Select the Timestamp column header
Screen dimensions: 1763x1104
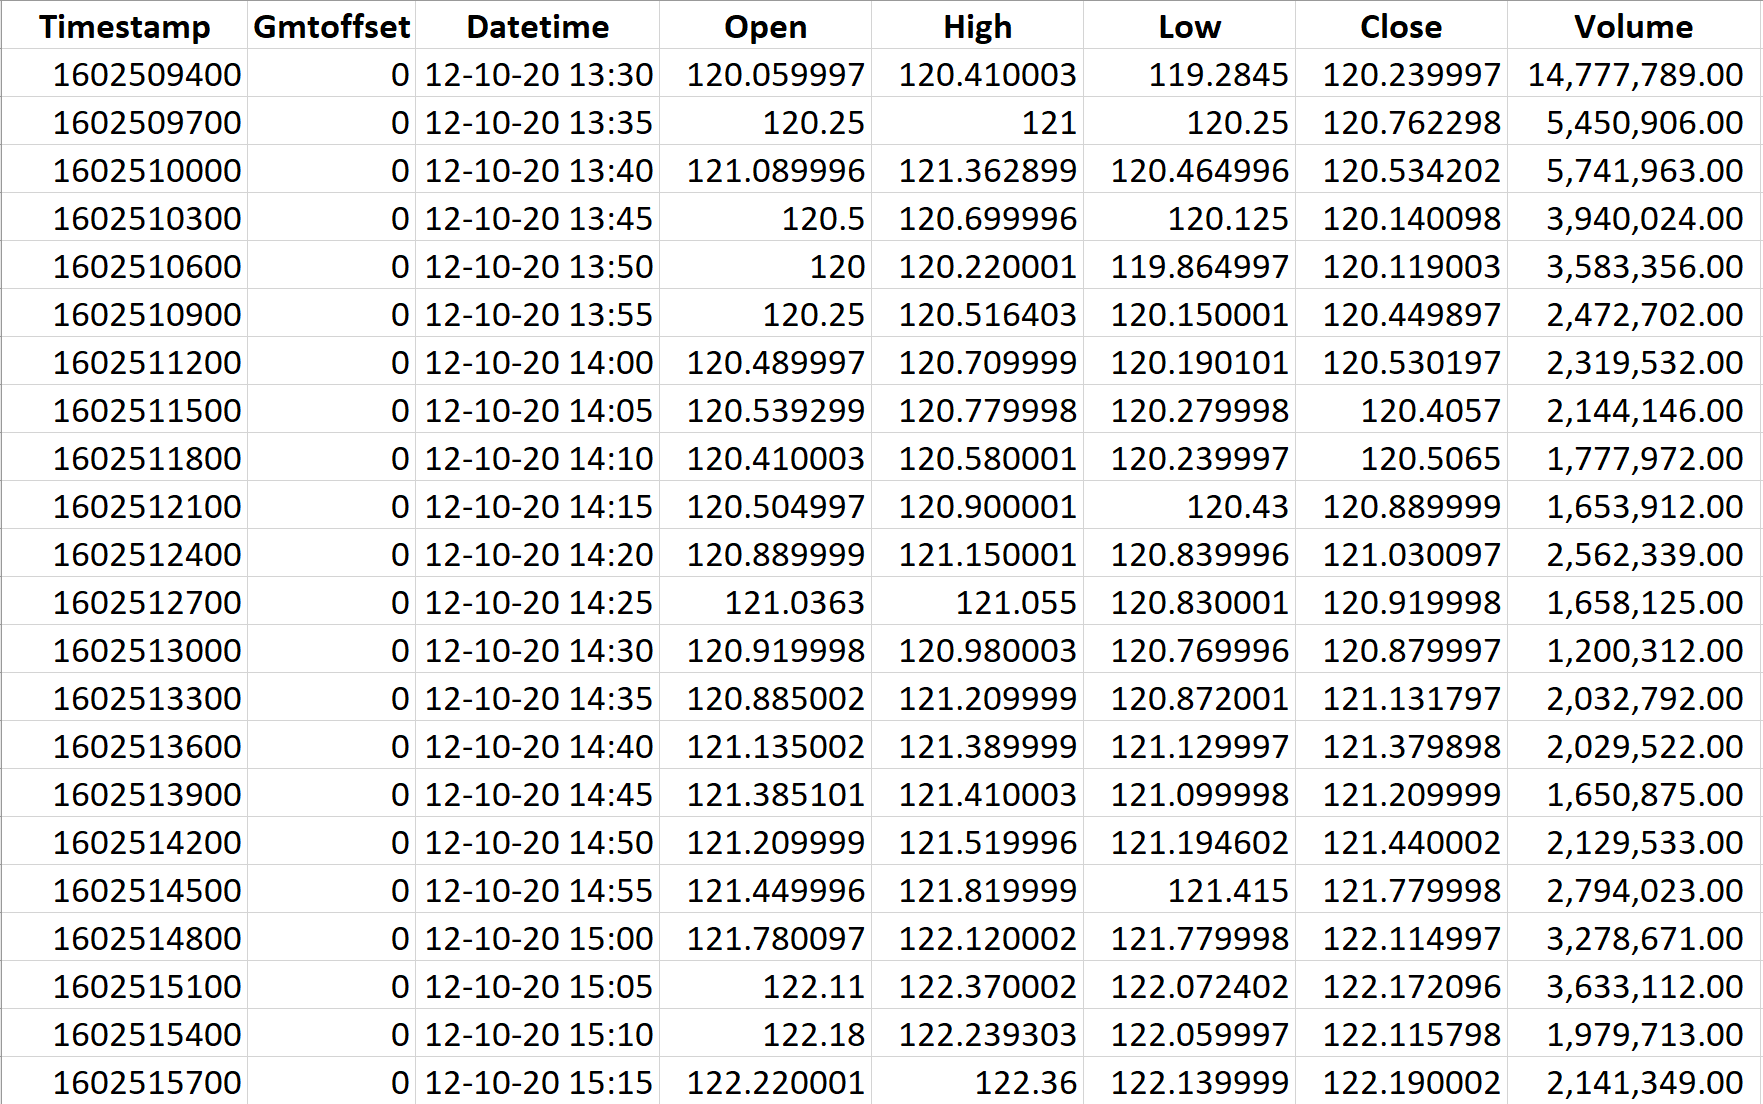[x=125, y=26]
